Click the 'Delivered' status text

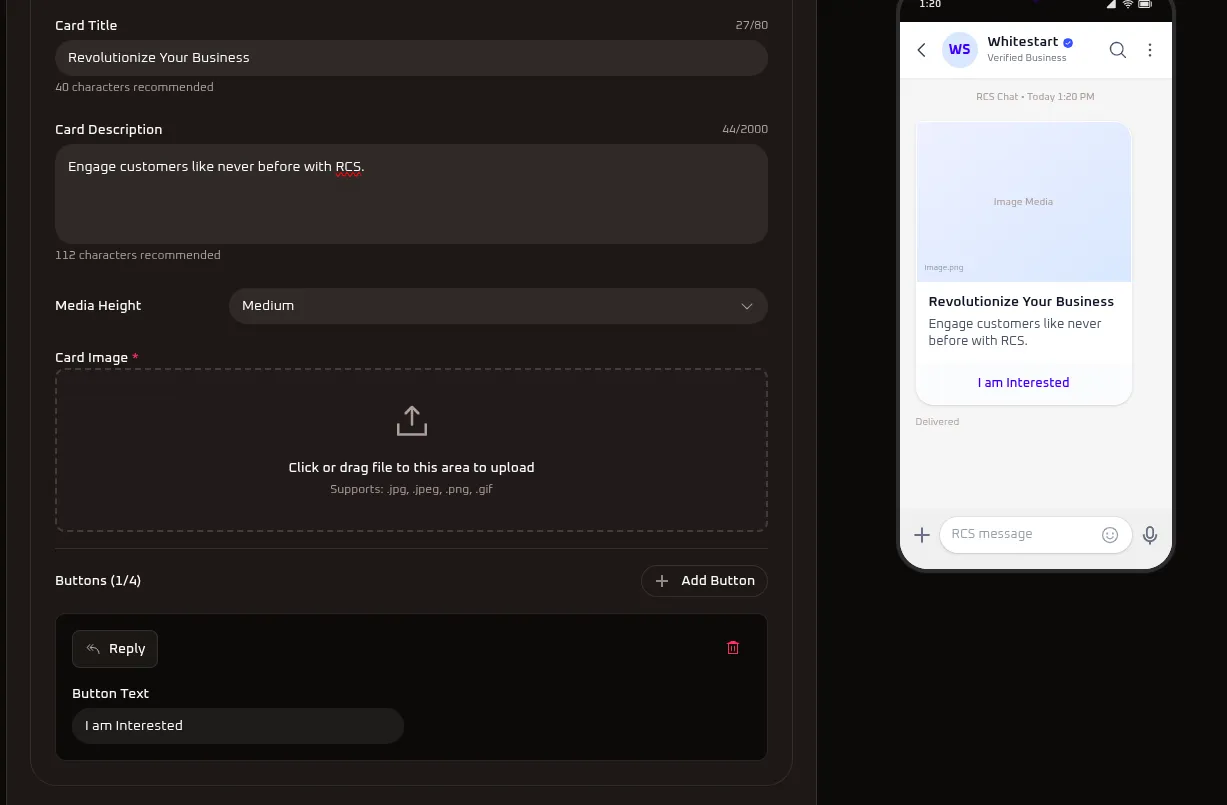click(937, 422)
